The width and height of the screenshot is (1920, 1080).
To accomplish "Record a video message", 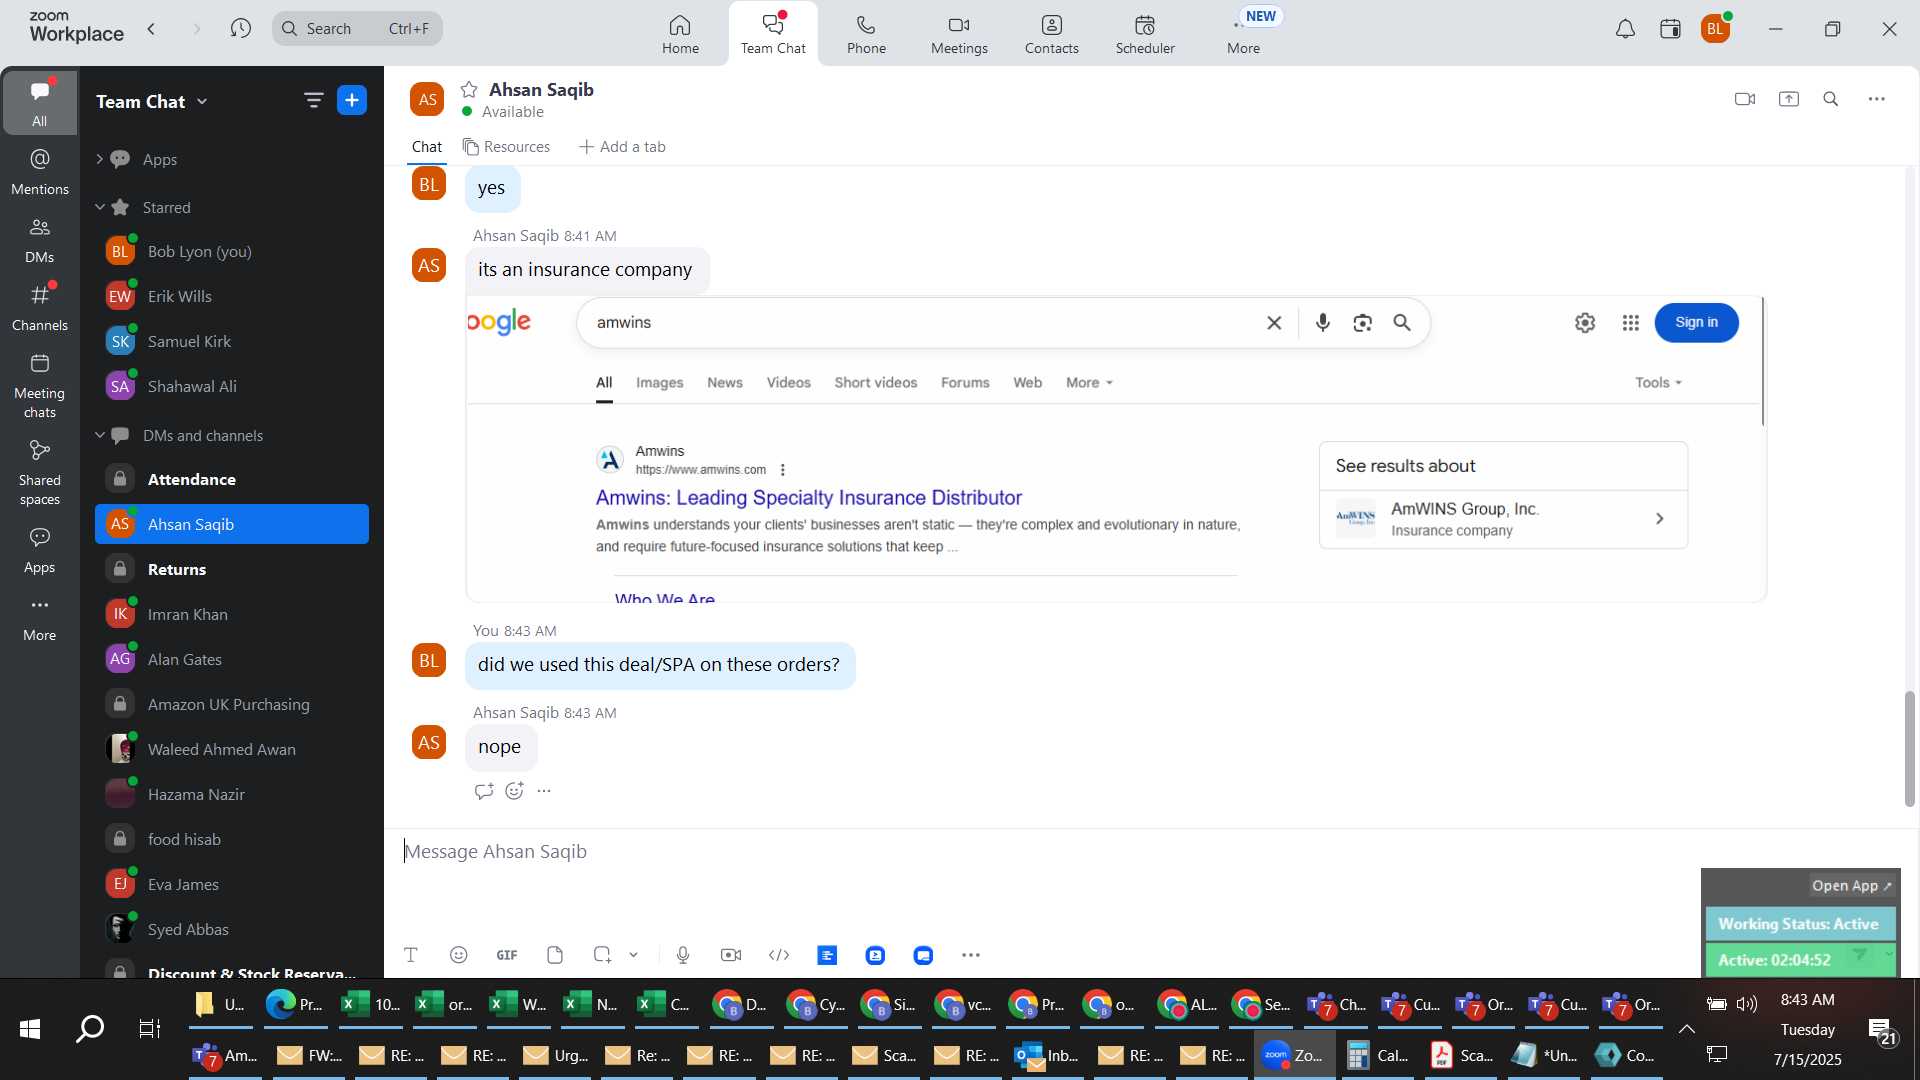I will 731,955.
